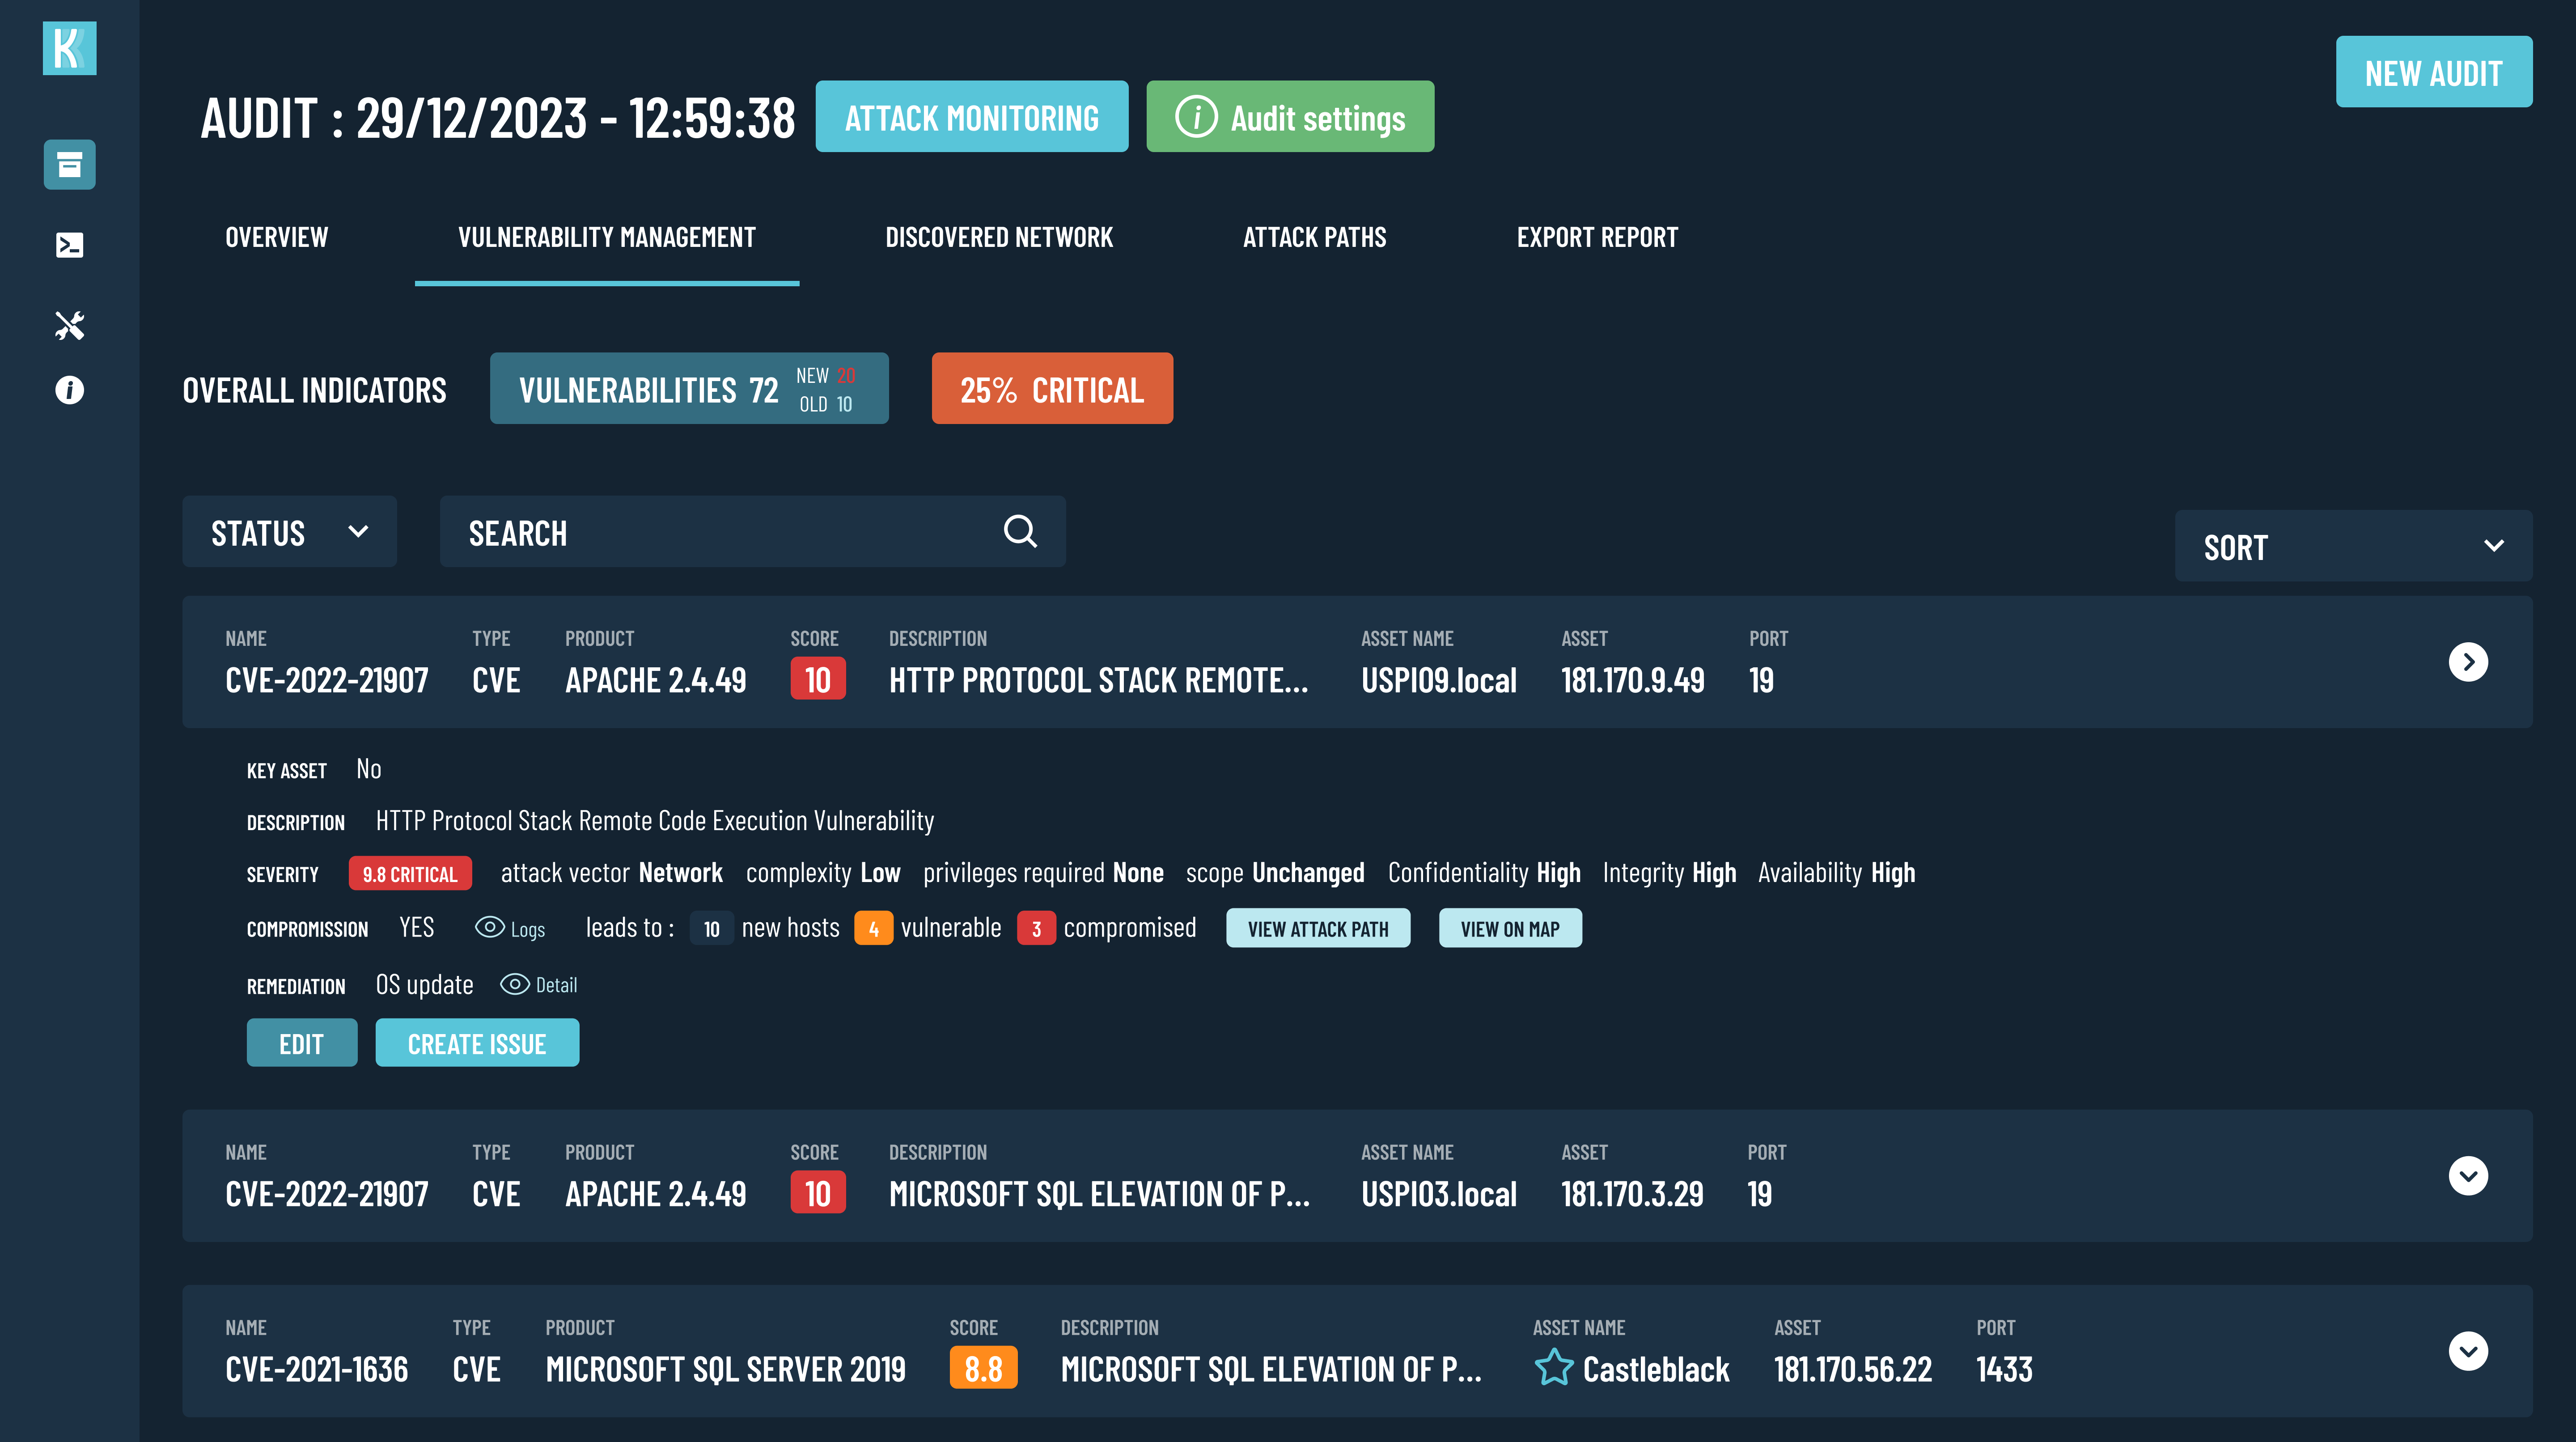2576x1442 pixels.
Task: Click port 1433 value
Action: coord(2004,1369)
